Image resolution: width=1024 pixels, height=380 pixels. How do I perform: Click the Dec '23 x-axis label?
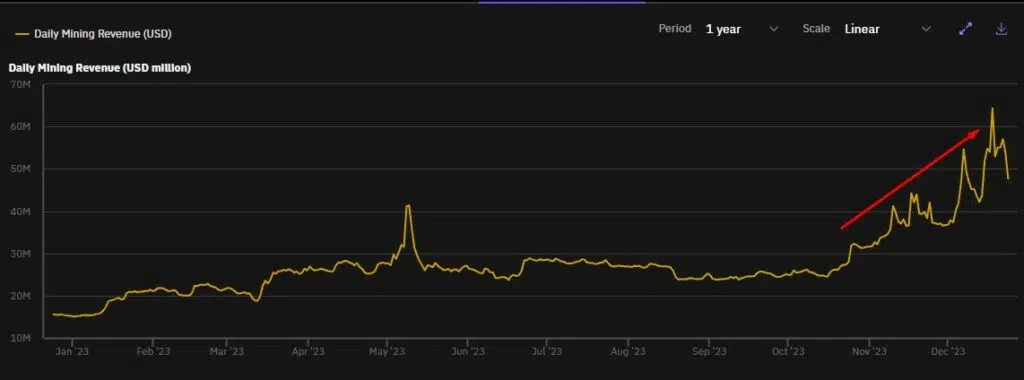(x=948, y=352)
